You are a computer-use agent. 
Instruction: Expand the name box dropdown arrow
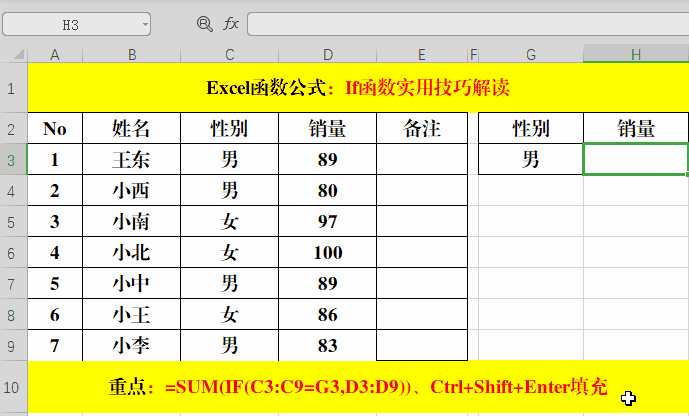point(145,24)
